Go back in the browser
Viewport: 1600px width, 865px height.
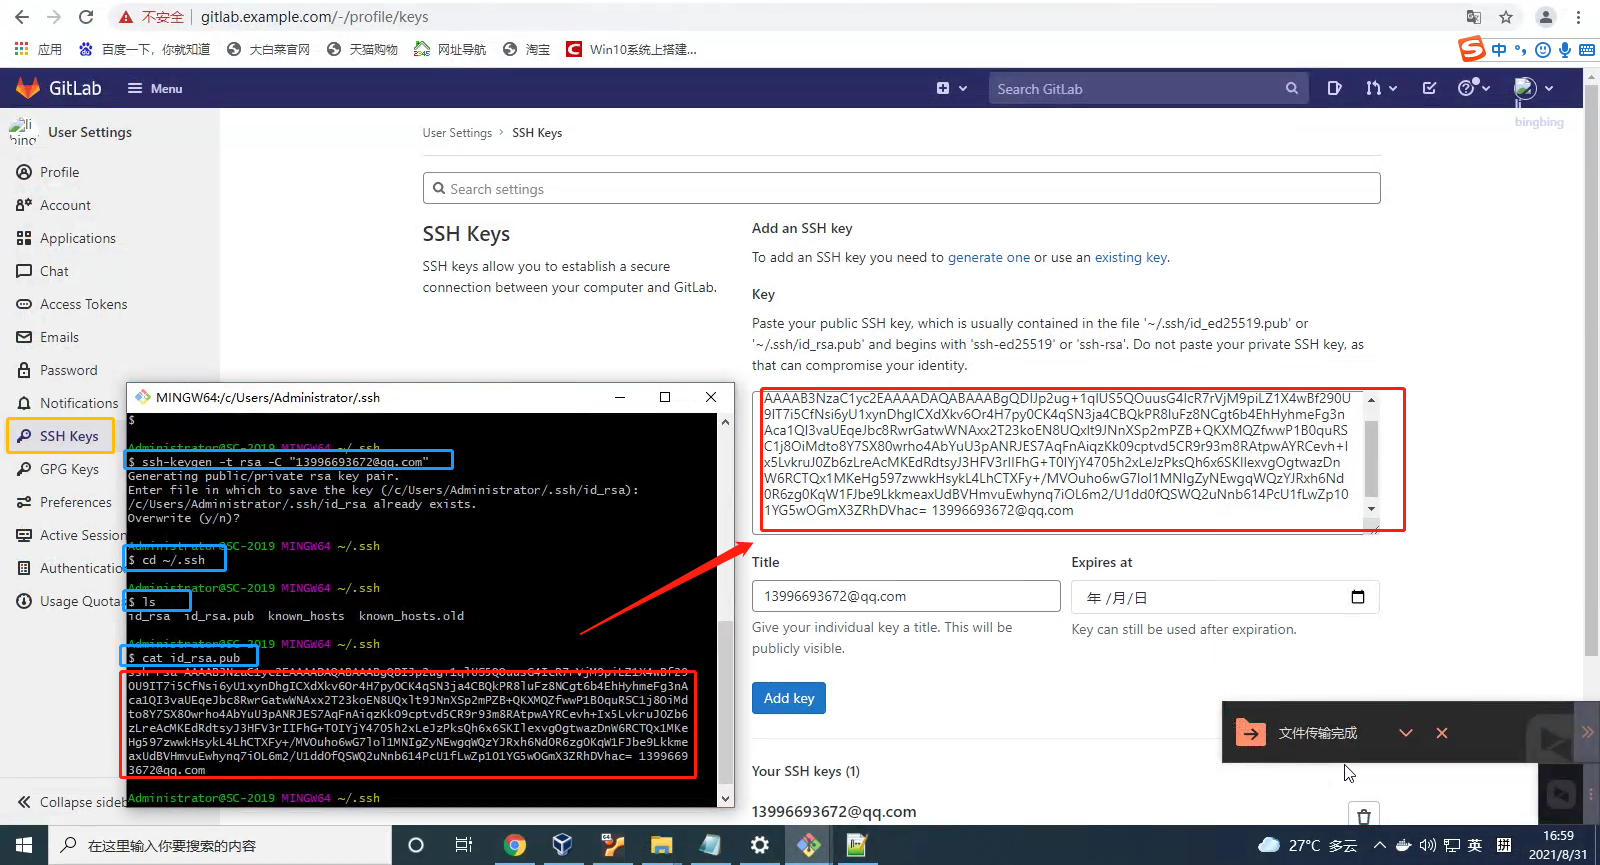22,17
